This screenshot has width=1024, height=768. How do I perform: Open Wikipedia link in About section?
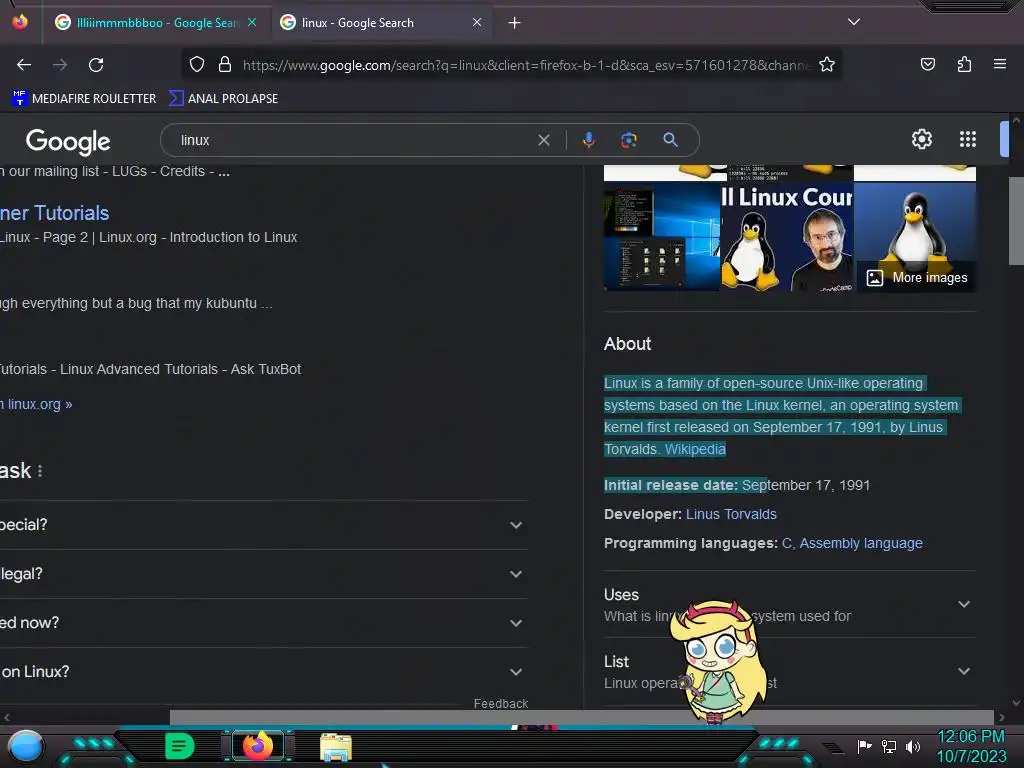click(x=695, y=449)
